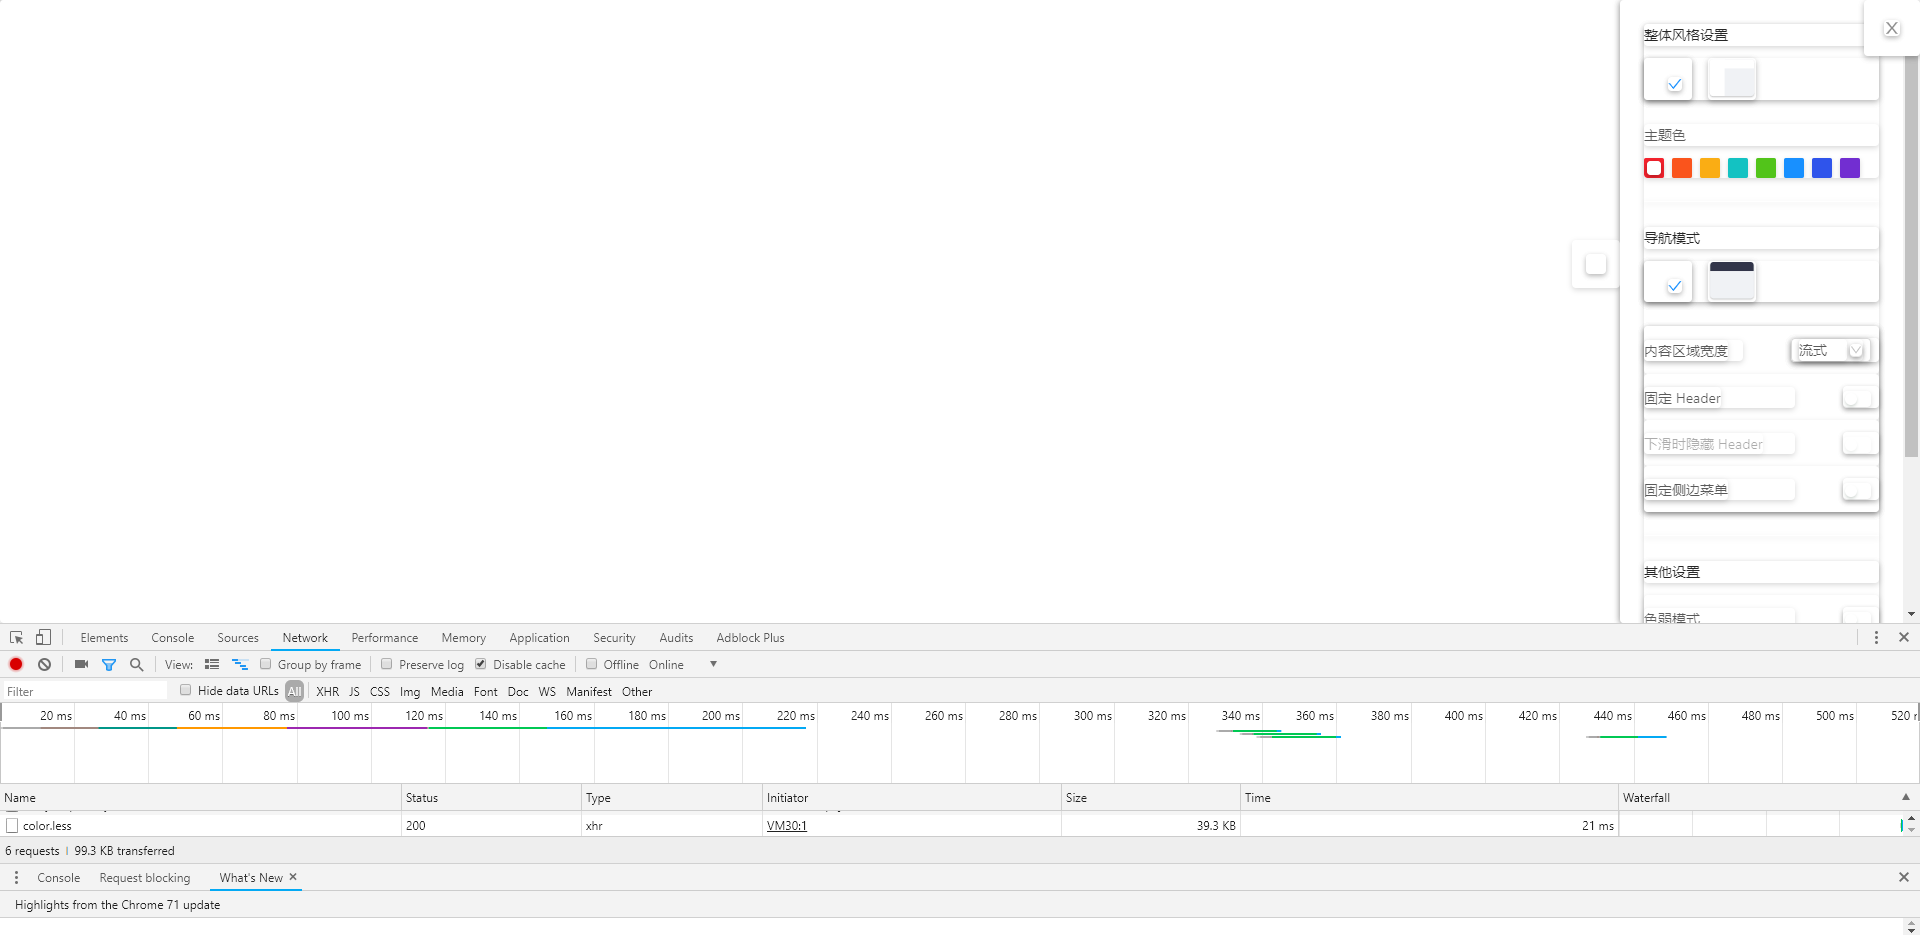Toggle the 固定侧边菜单 switch
Viewport: 1920px width, 935px height.
1860,489
